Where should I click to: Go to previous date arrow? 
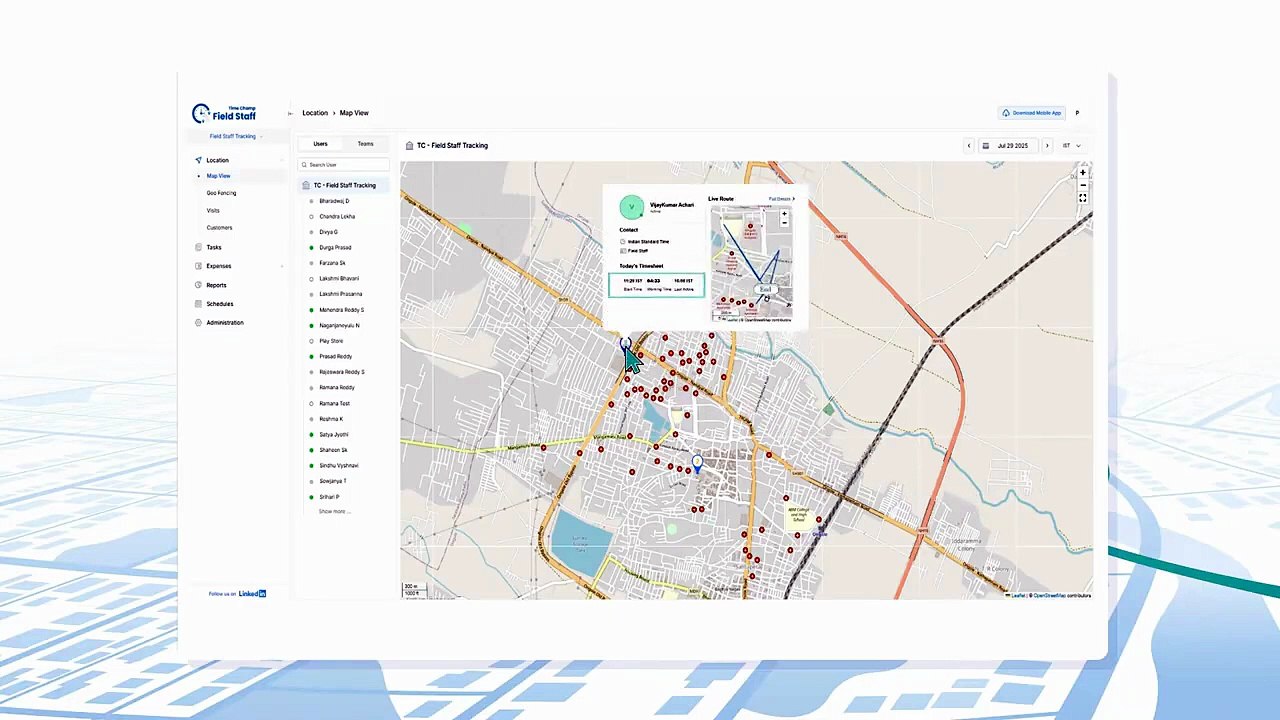tap(968, 146)
